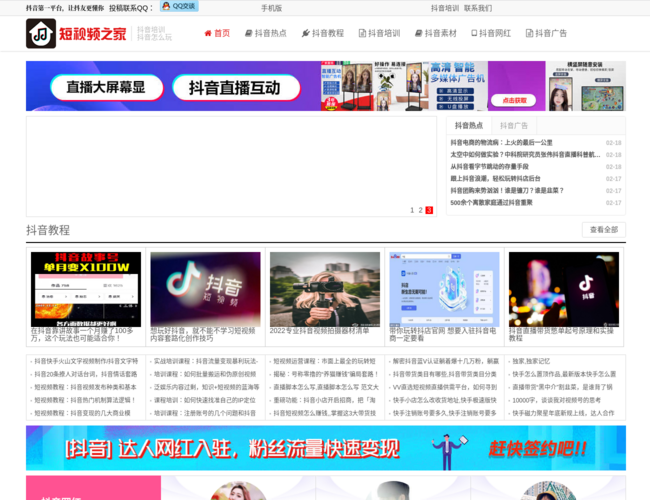
Task: Open 培训课程：注册账号的几个问题 link
Action: (x=204, y=413)
